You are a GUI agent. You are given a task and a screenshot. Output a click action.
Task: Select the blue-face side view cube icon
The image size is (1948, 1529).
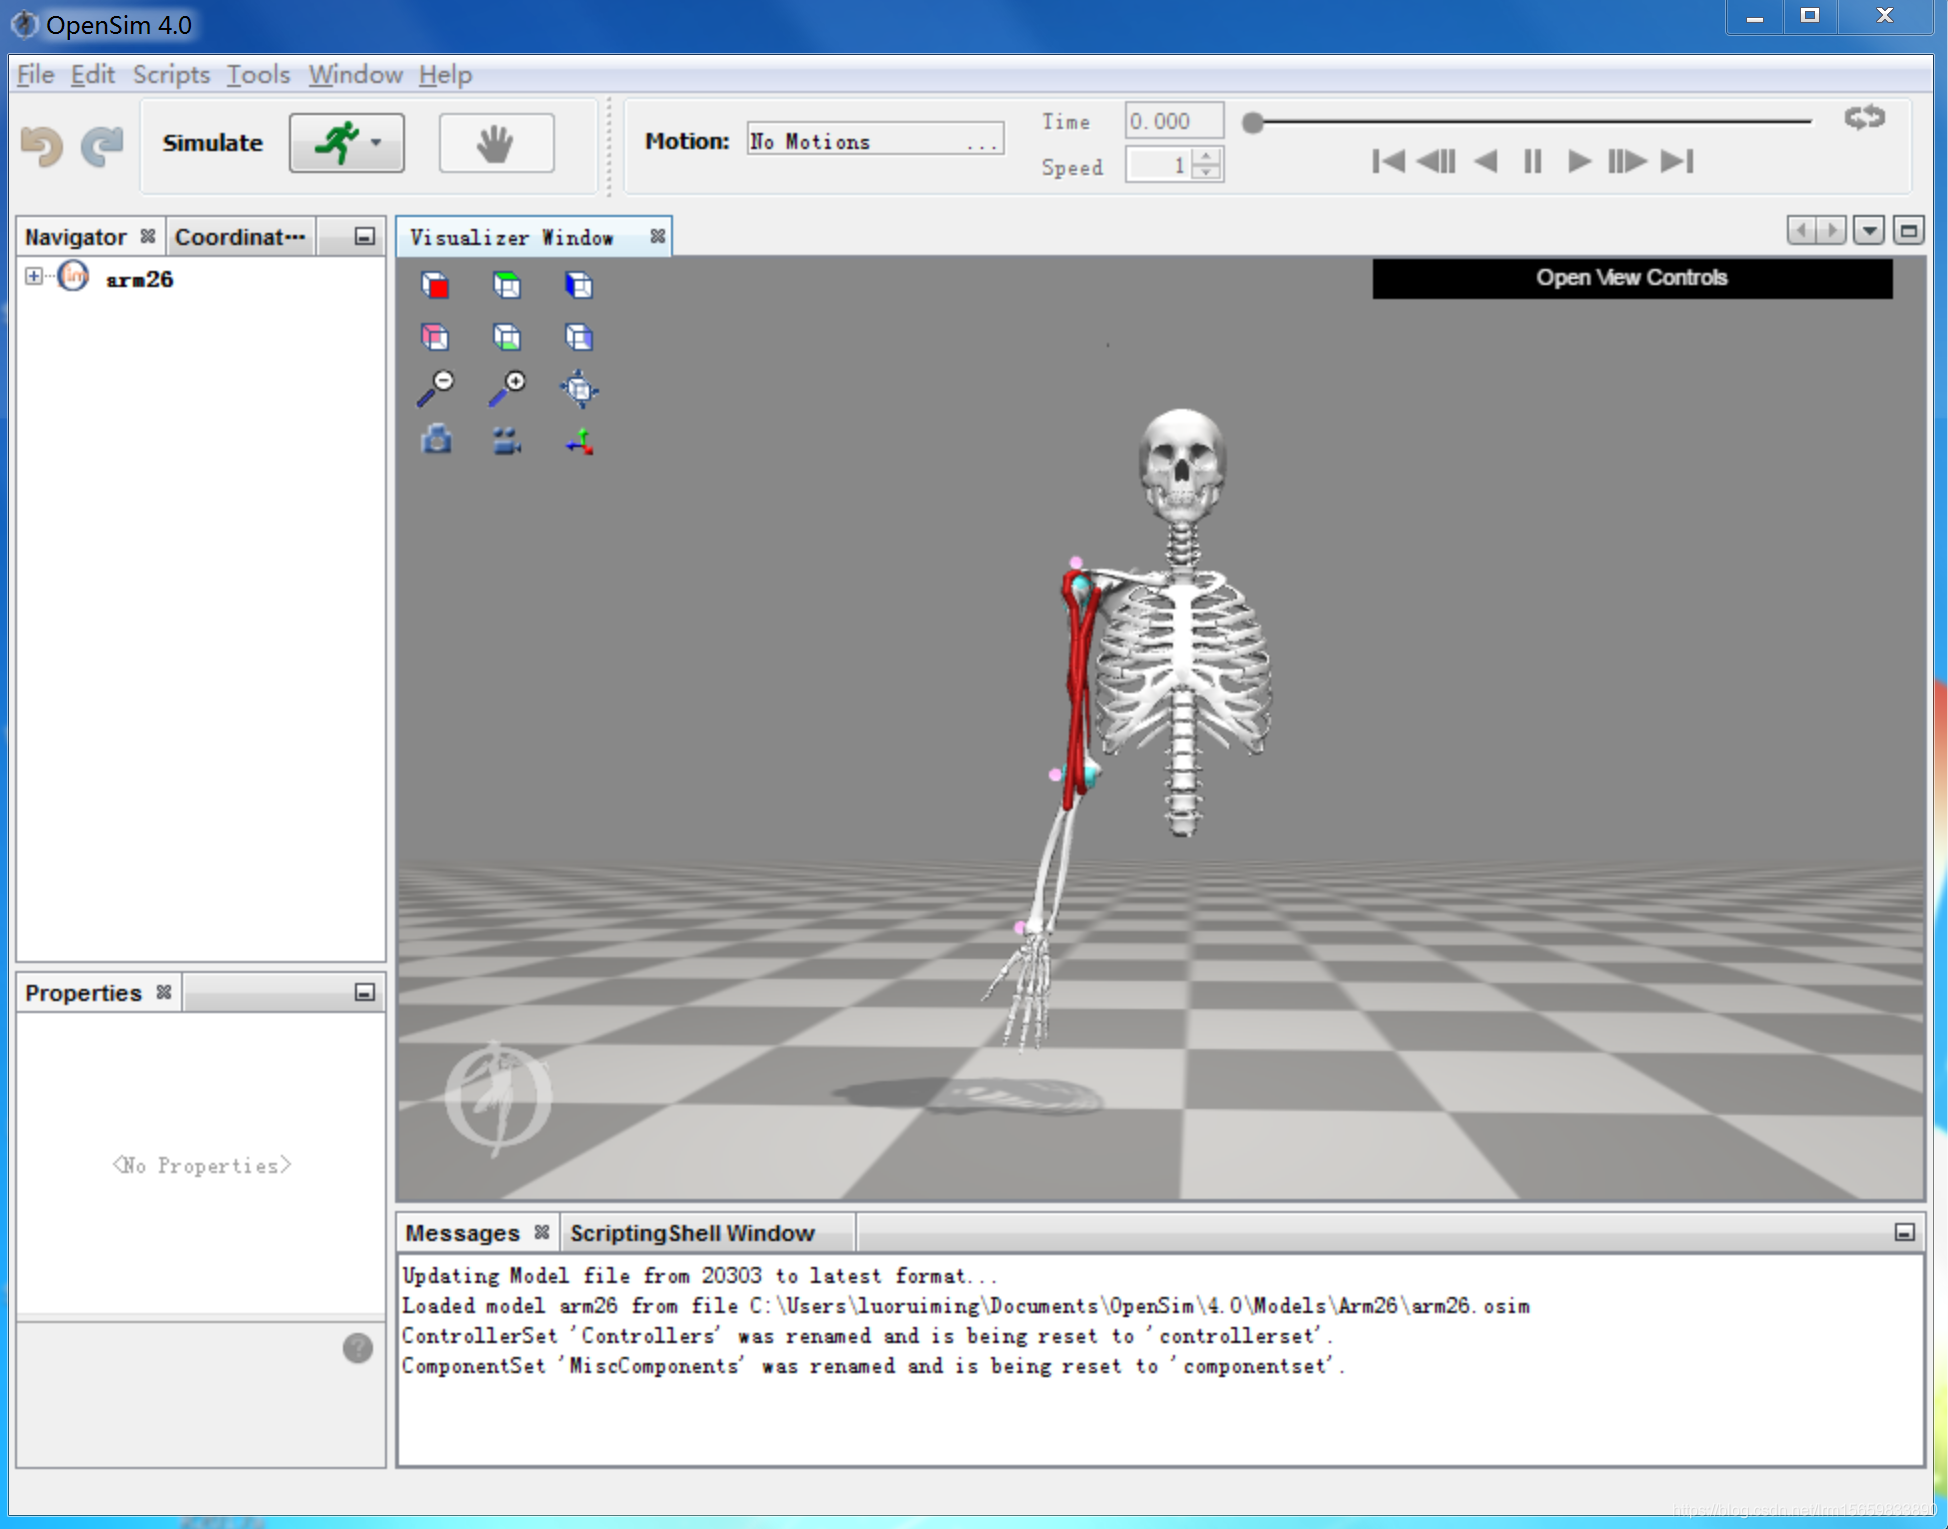579,285
